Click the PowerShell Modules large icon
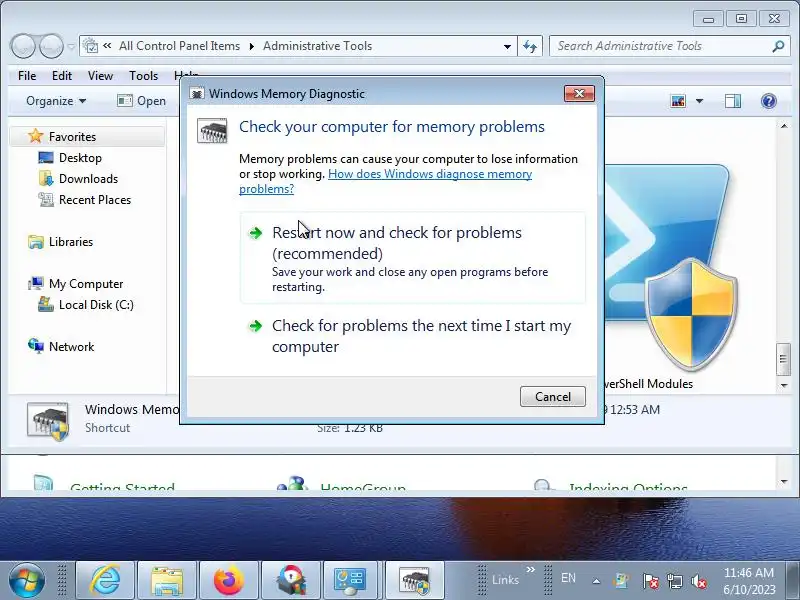Image resolution: width=800 pixels, height=600 pixels. [x=671, y=267]
